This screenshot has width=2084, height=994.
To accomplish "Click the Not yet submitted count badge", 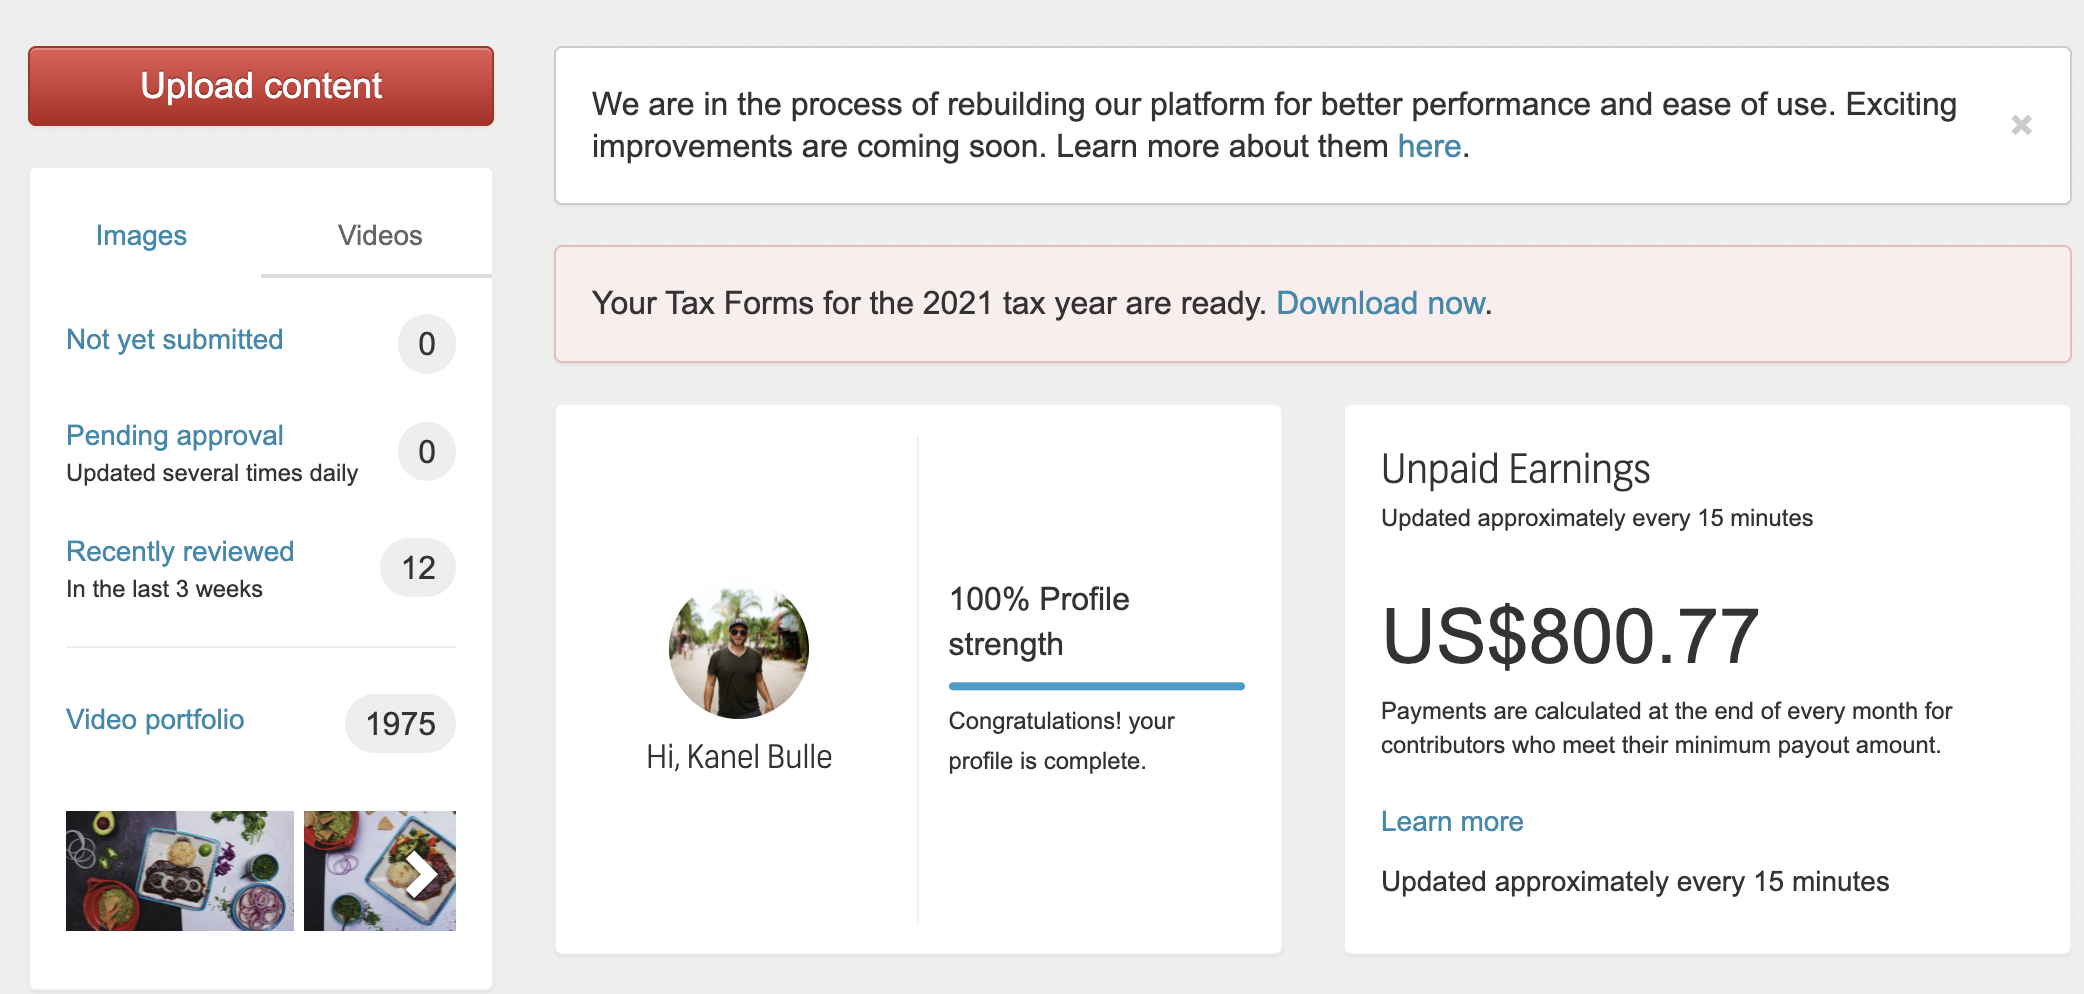I will (427, 344).
